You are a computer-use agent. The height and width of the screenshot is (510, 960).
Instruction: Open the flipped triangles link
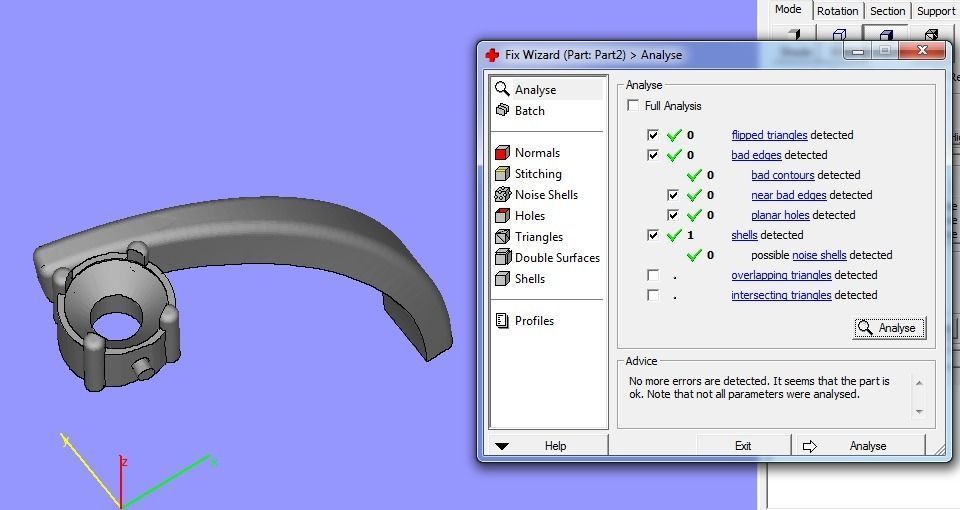769,135
